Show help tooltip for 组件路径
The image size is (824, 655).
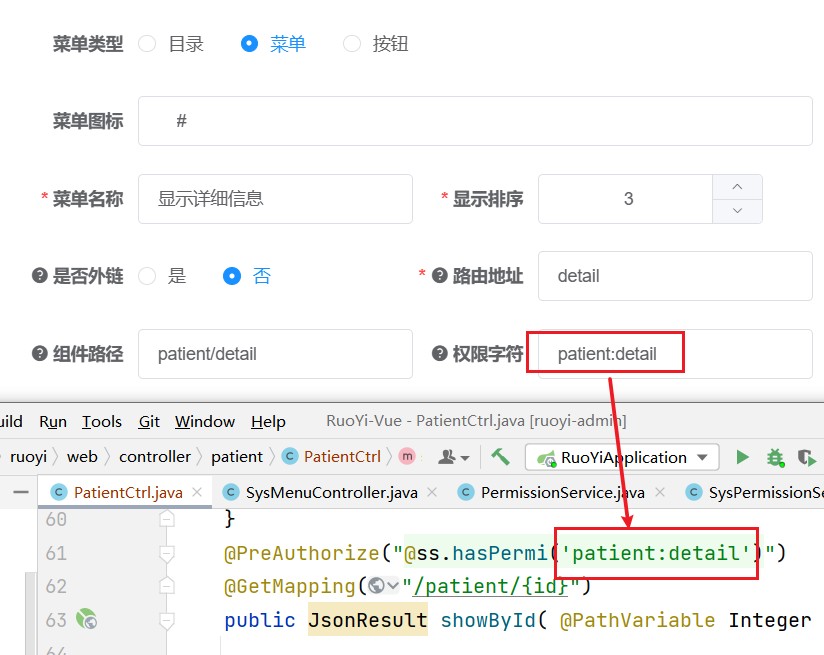[40, 353]
